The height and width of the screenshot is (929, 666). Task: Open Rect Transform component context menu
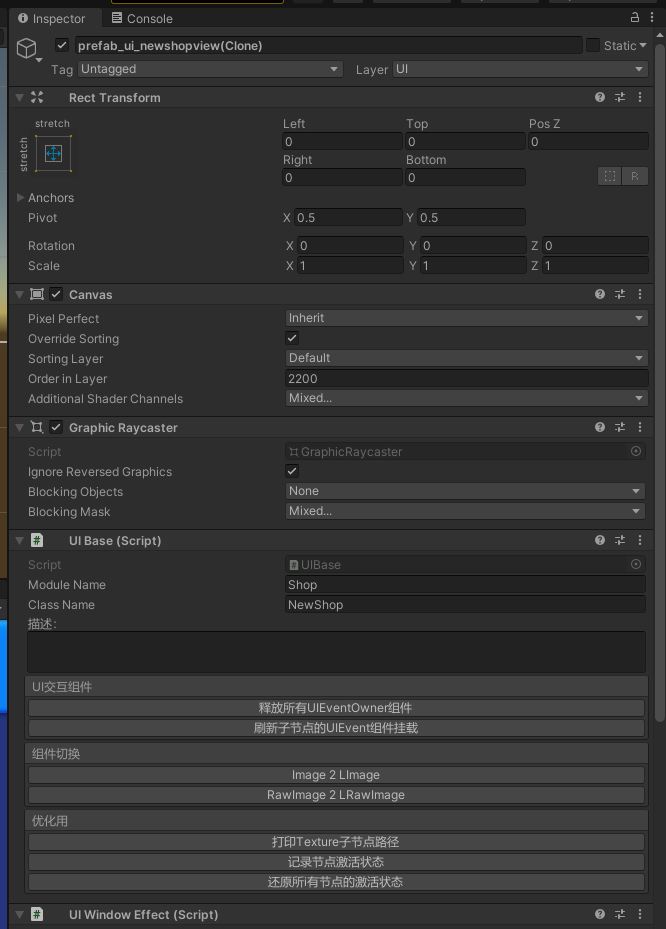[x=640, y=97]
